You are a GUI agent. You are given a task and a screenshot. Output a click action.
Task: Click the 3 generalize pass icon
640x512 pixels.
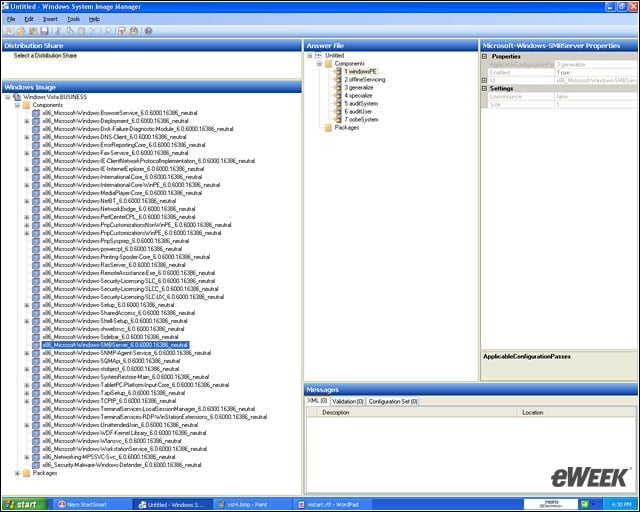pos(338,87)
